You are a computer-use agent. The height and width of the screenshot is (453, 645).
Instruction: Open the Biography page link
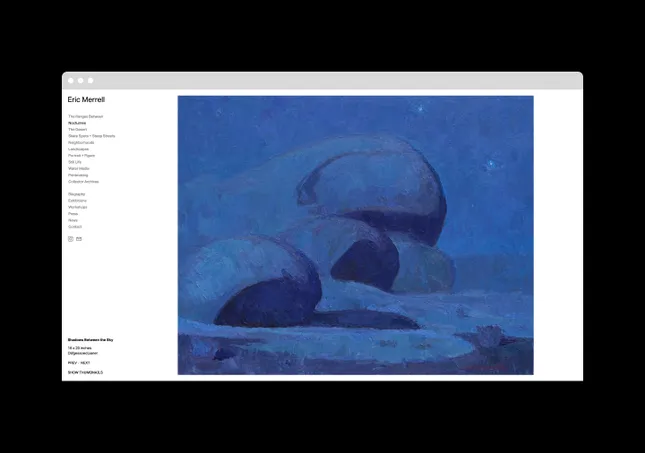(x=77, y=194)
